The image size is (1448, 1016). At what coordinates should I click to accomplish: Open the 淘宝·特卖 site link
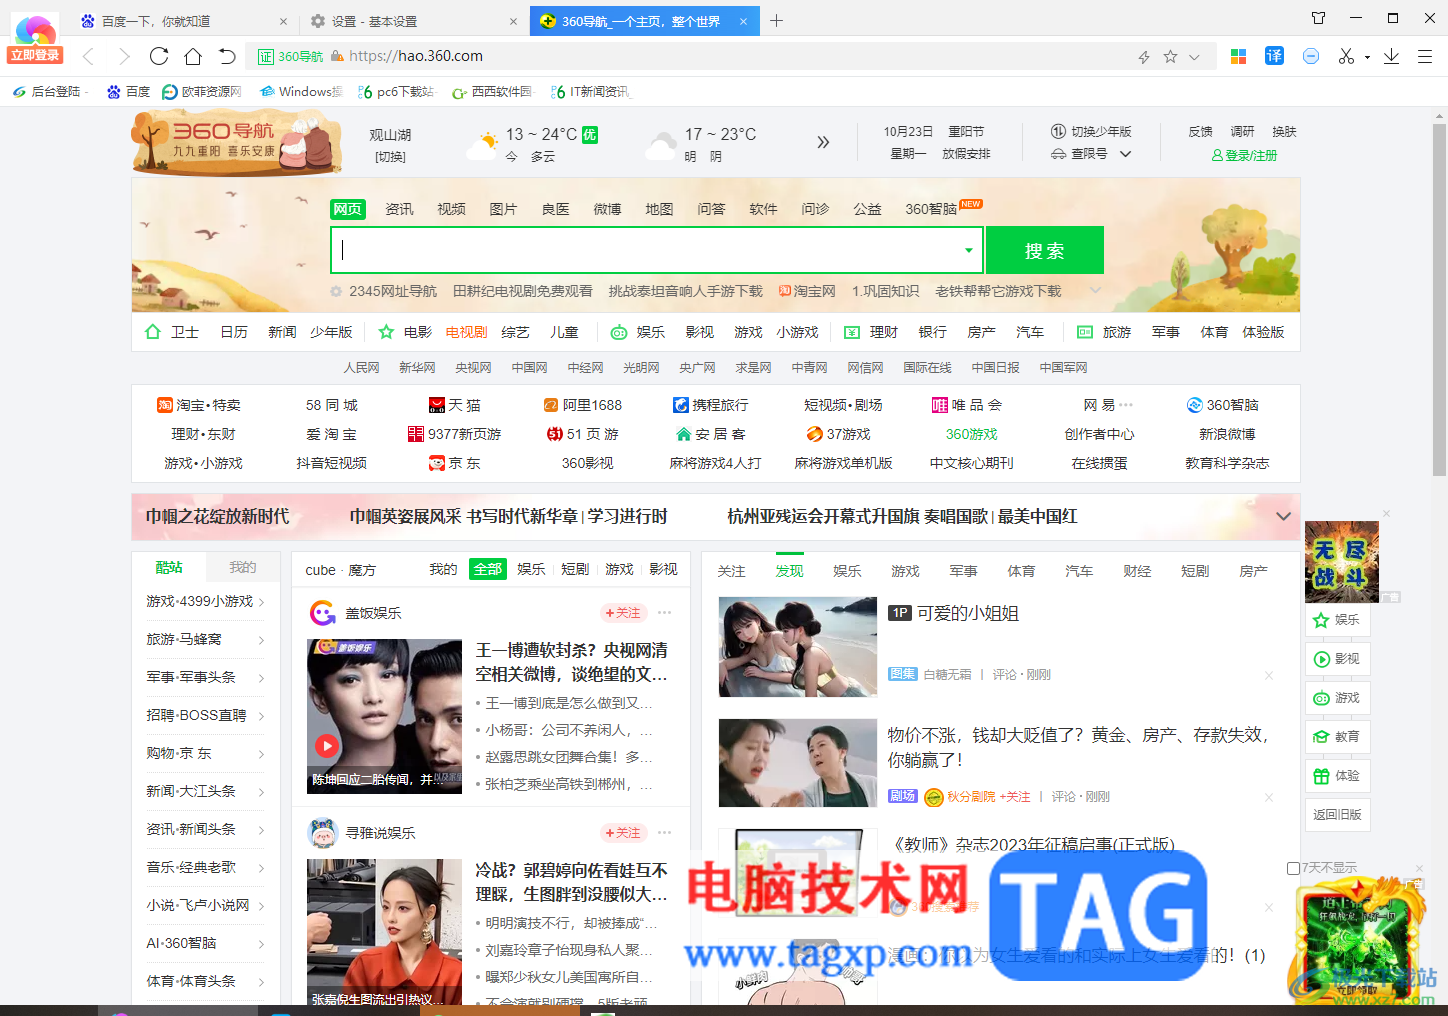click(198, 405)
